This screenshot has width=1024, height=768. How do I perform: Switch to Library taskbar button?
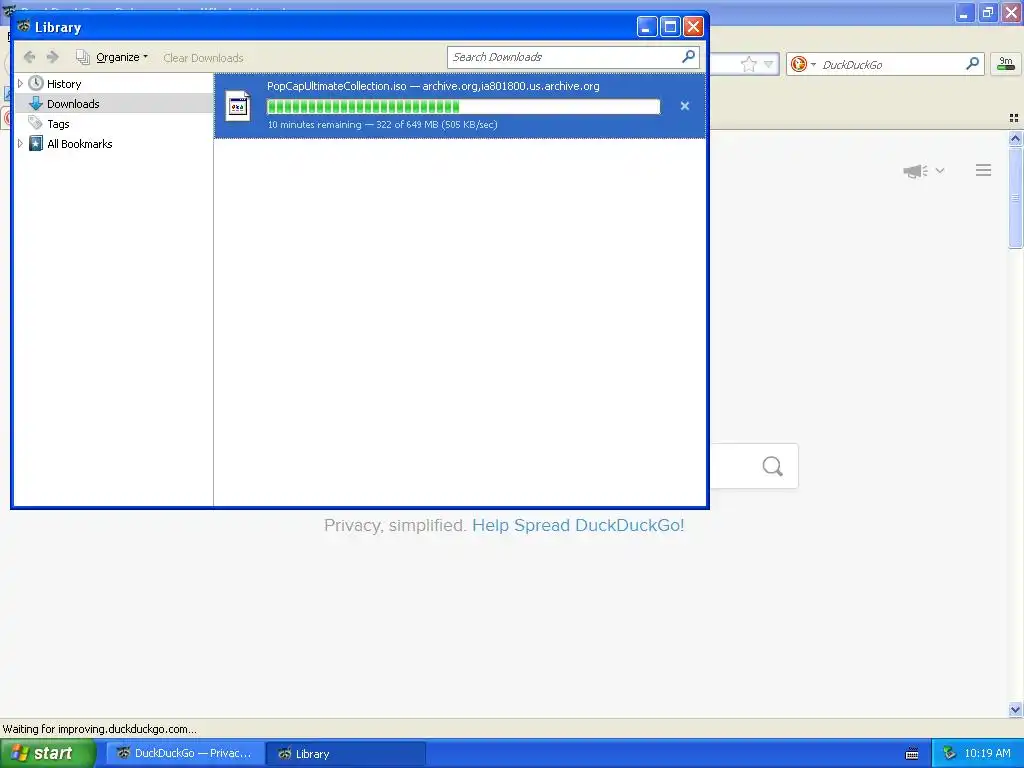(x=346, y=754)
